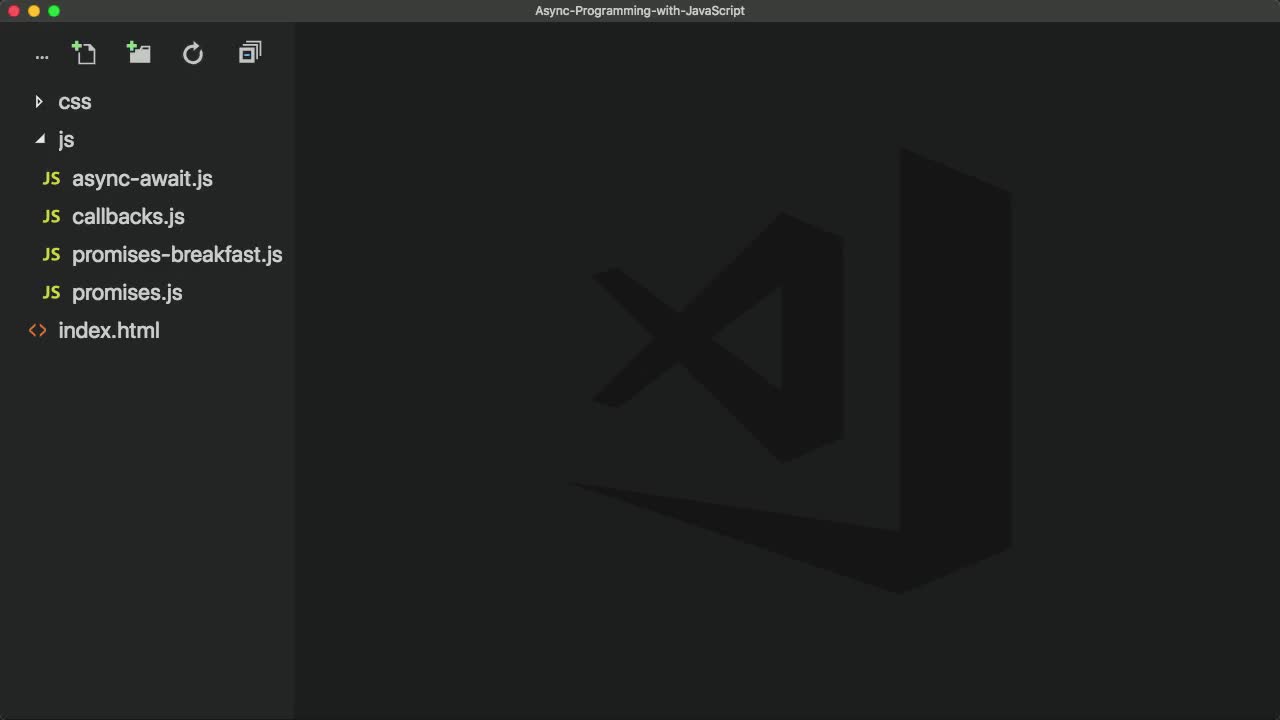This screenshot has width=1280, height=720.
Task: Open callbacks.js
Action: point(128,216)
